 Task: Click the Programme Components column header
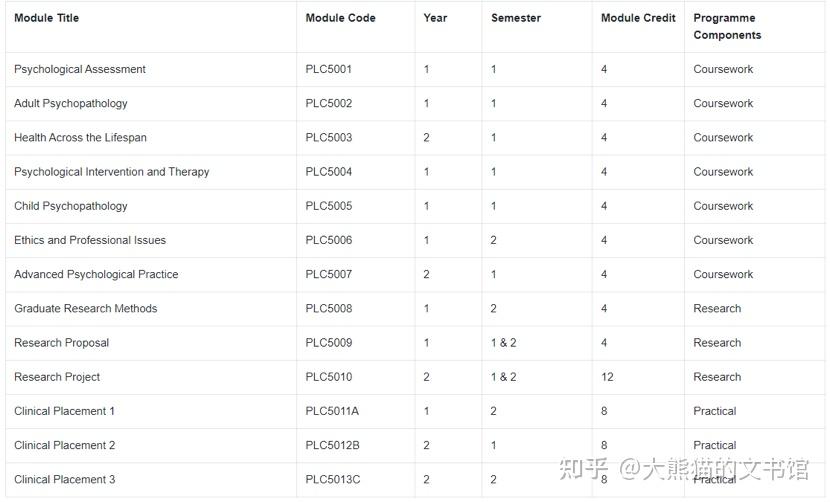[727, 26]
